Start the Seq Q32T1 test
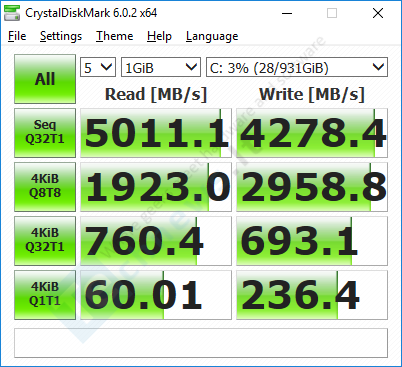402x367 pixels. (x=45, y=133)
